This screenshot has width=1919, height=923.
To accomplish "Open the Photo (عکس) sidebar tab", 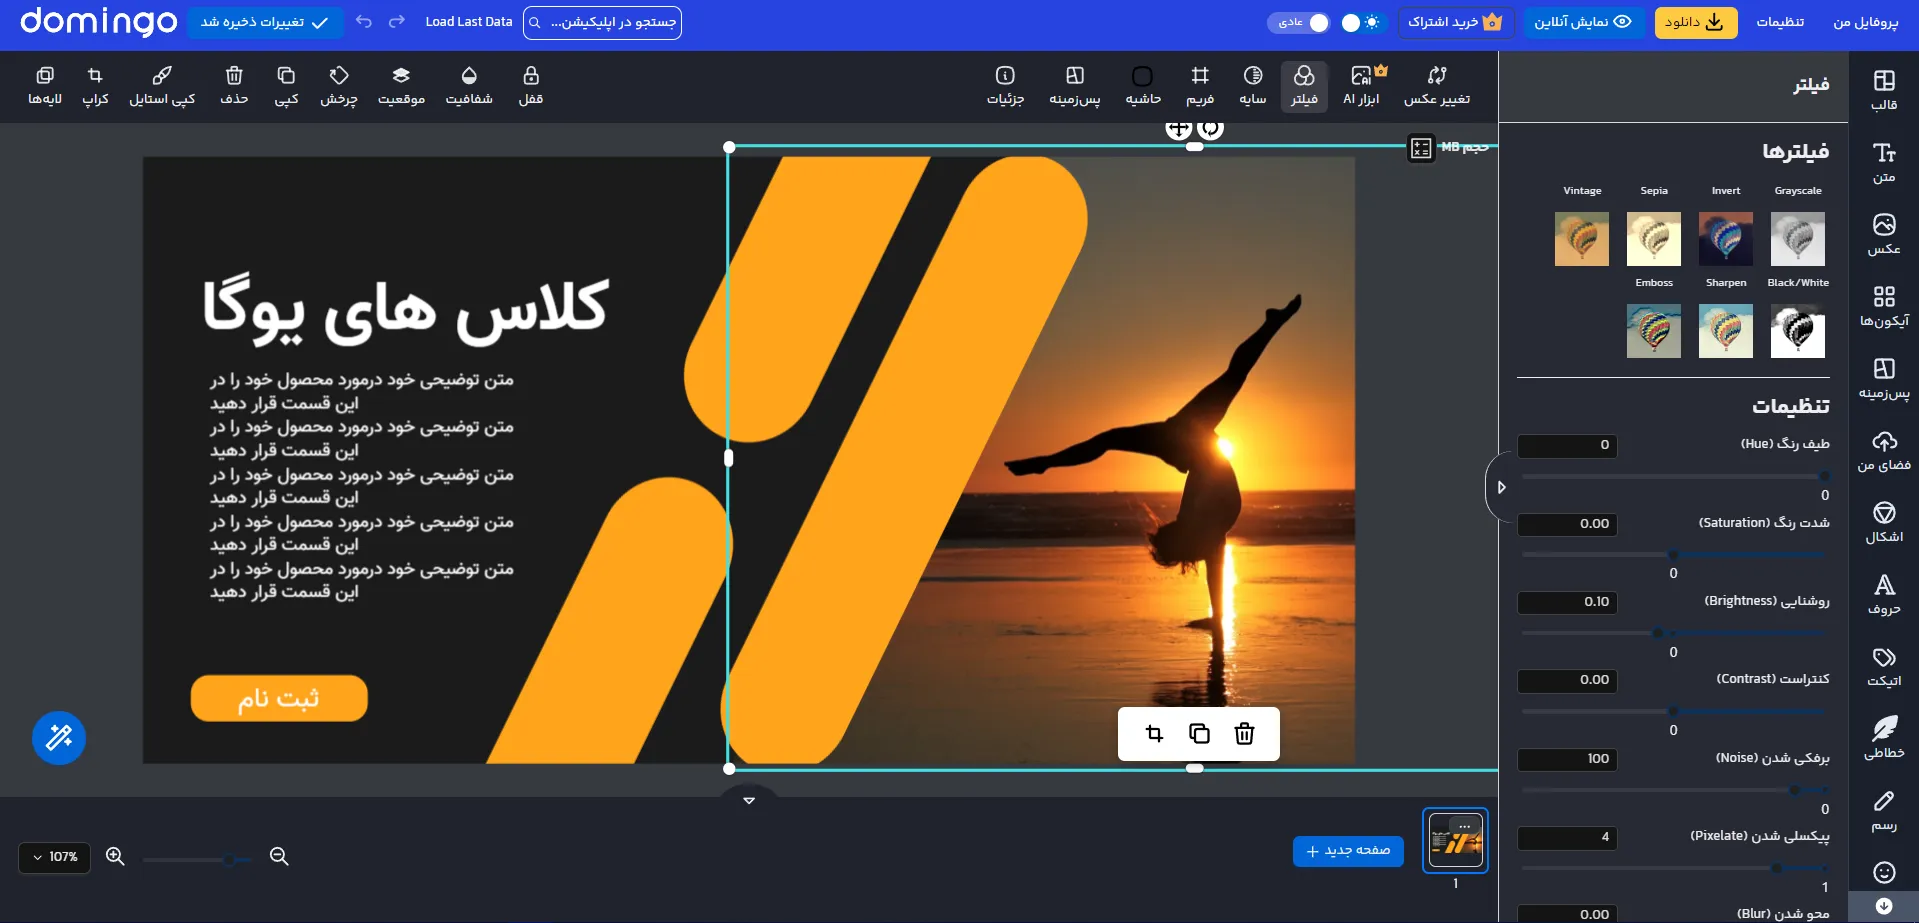I will coord(1884,234).
